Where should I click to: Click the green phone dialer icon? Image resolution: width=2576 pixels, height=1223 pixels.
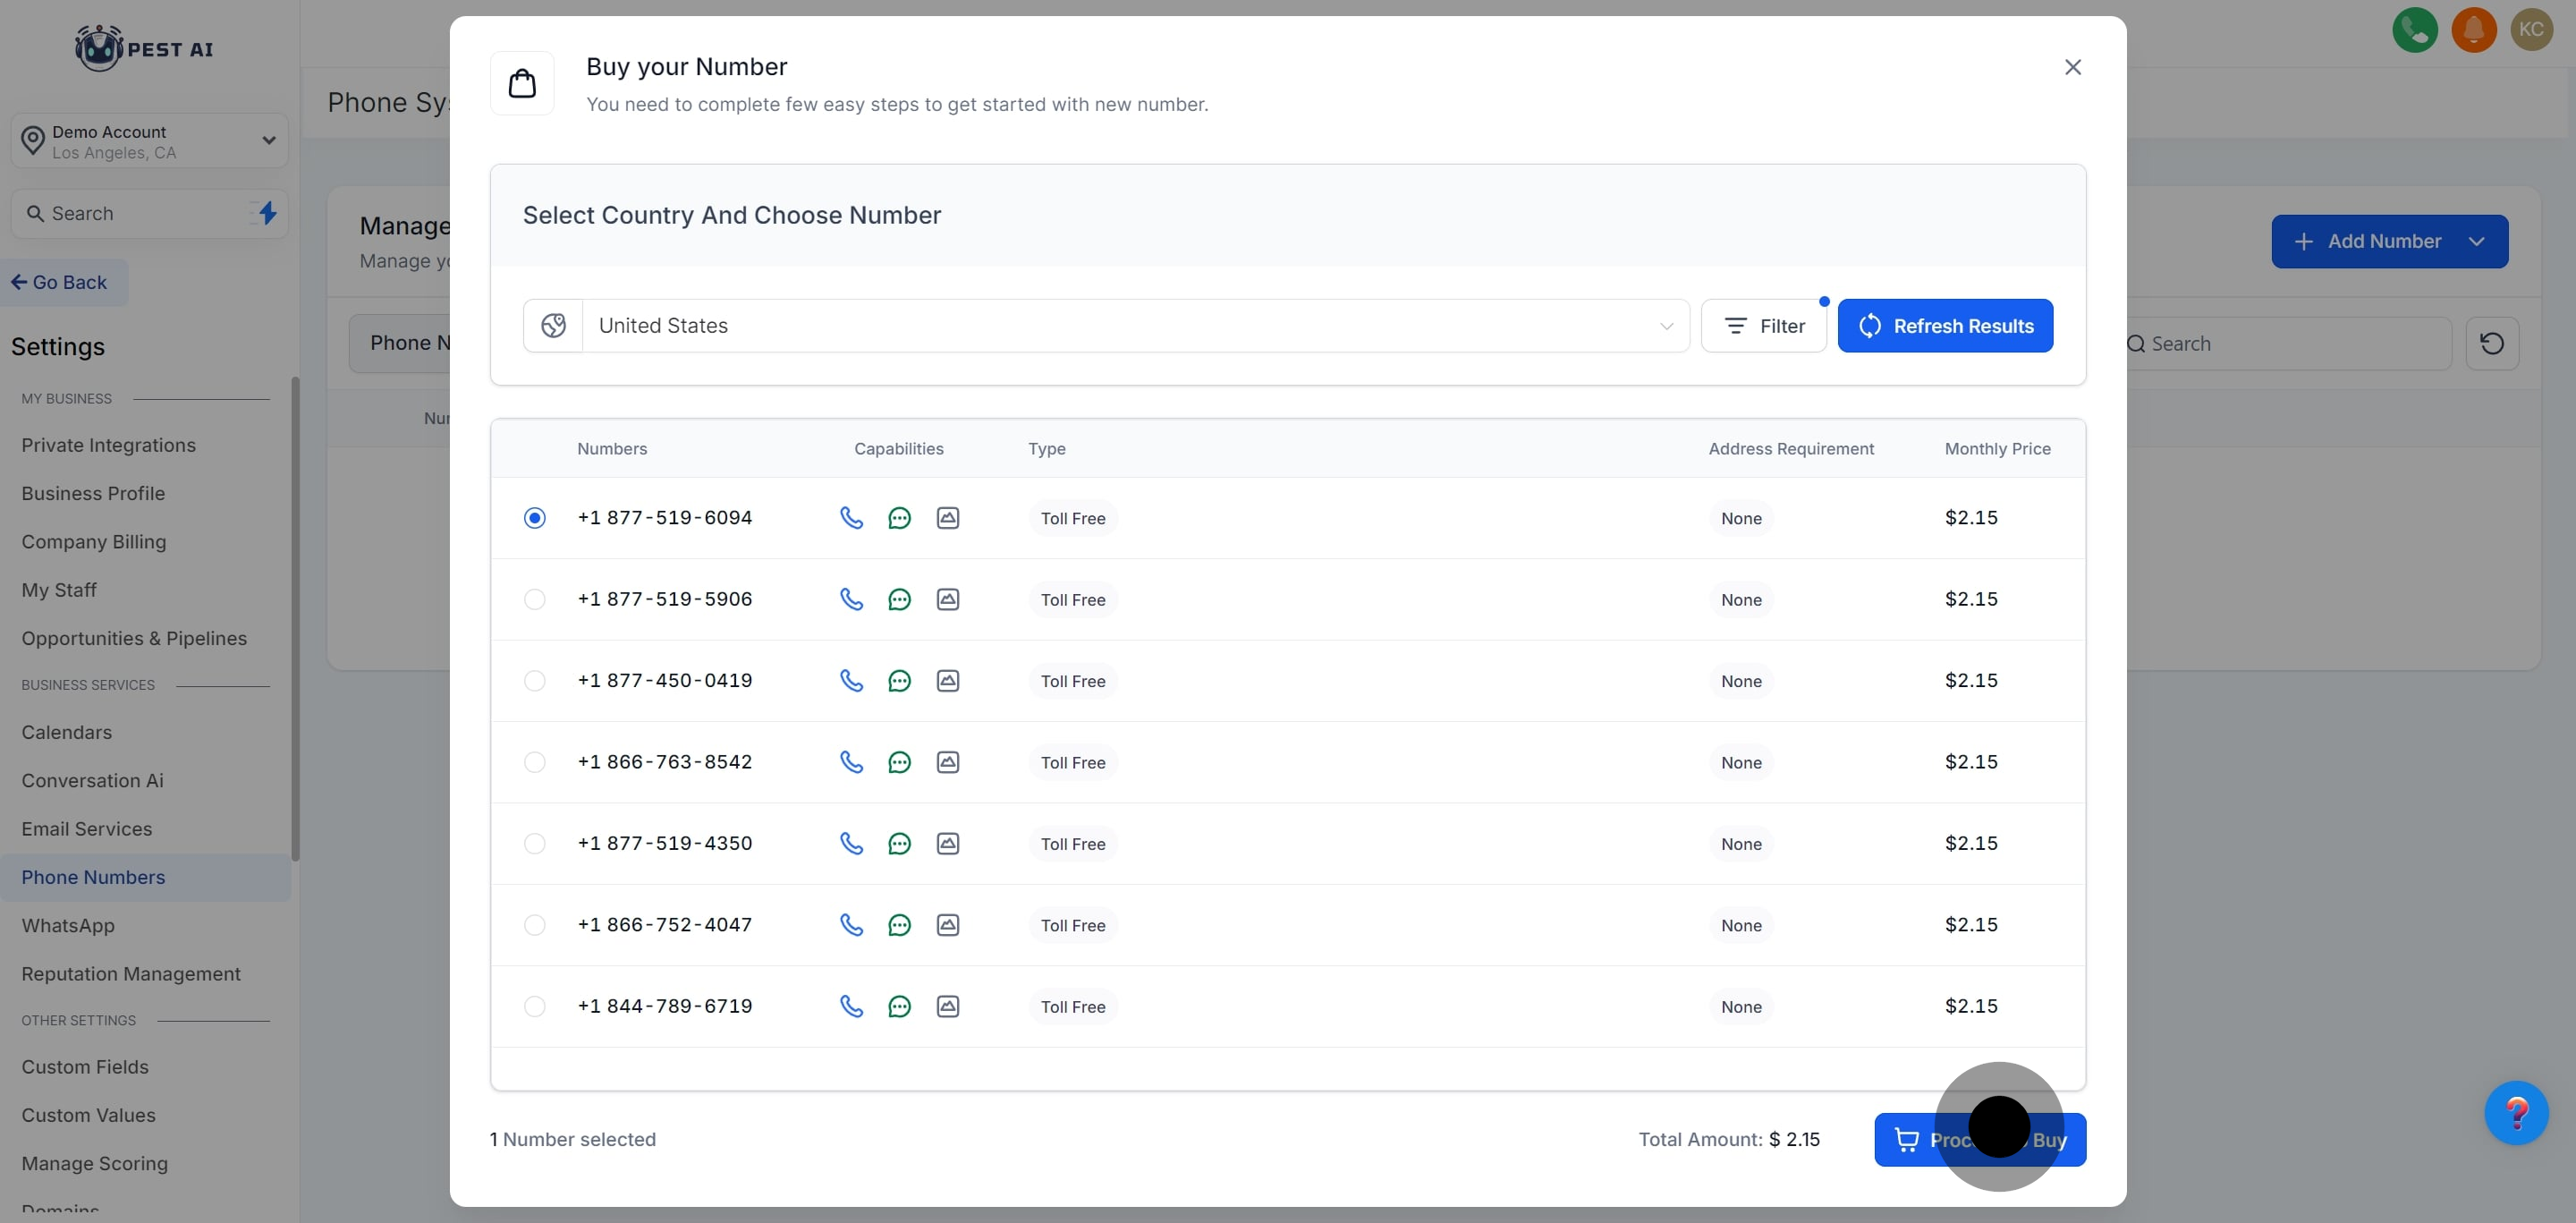pyautogui.click(x=2414, y=29)
